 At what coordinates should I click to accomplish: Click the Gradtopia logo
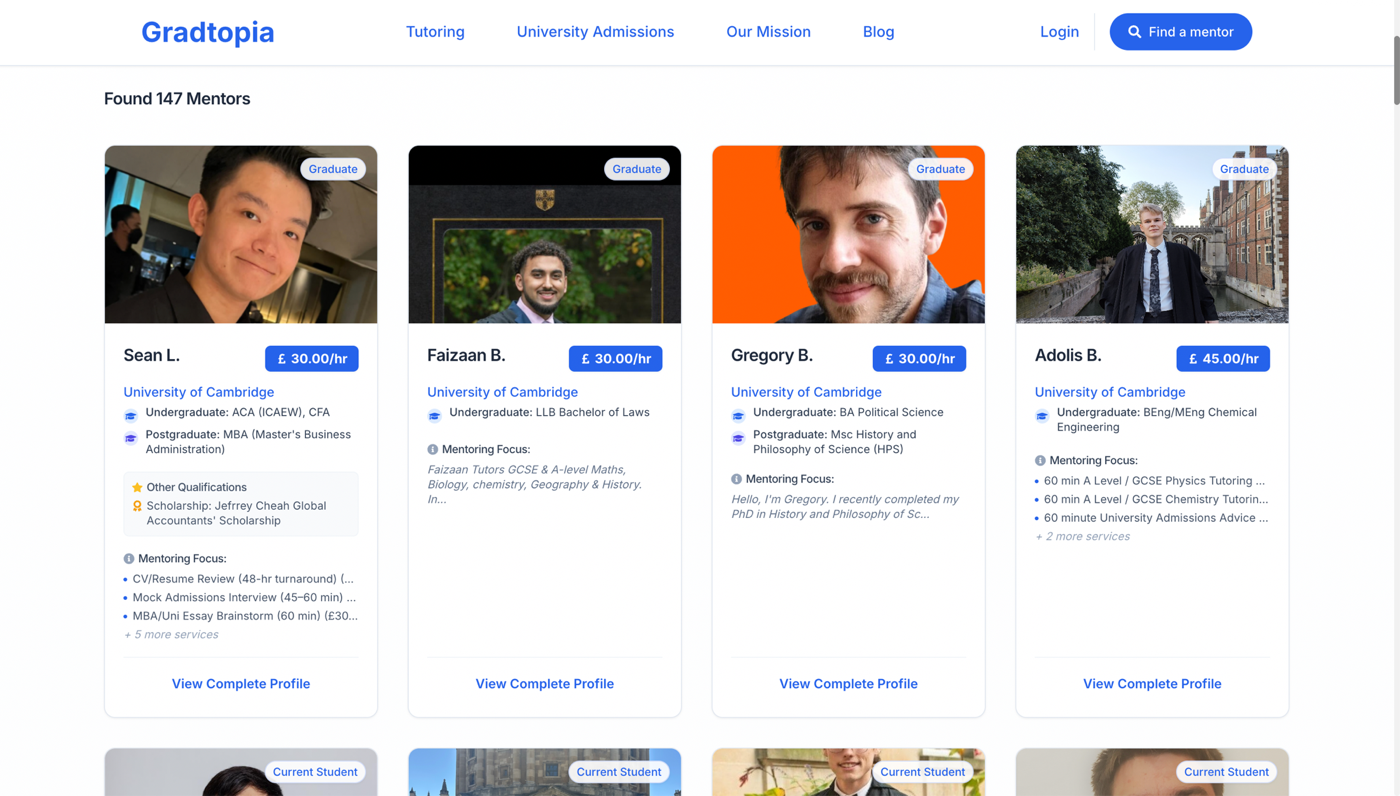pos(207,32)
